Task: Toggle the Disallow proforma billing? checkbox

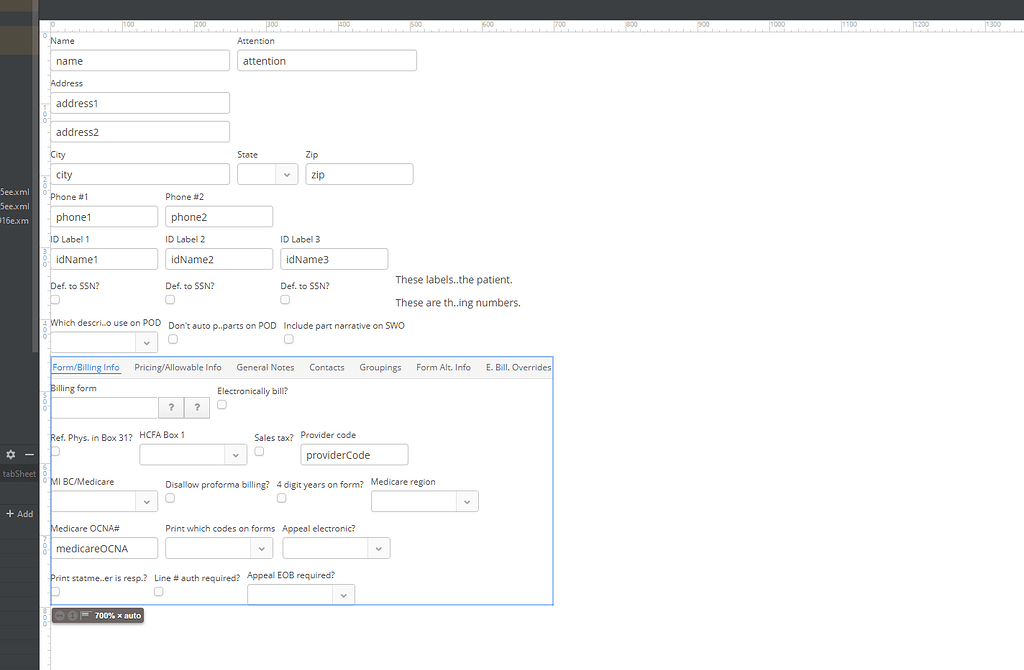Action: [170, 497]
